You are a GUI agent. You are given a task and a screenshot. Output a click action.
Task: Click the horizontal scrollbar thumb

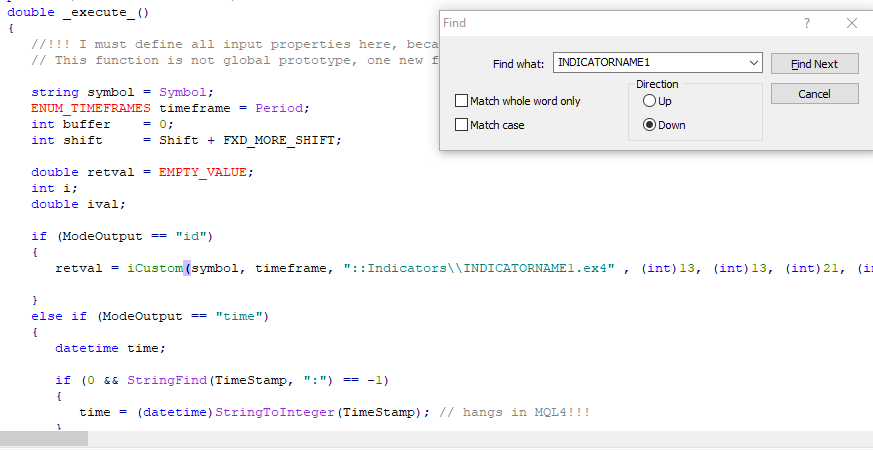[x=44, y=438]
